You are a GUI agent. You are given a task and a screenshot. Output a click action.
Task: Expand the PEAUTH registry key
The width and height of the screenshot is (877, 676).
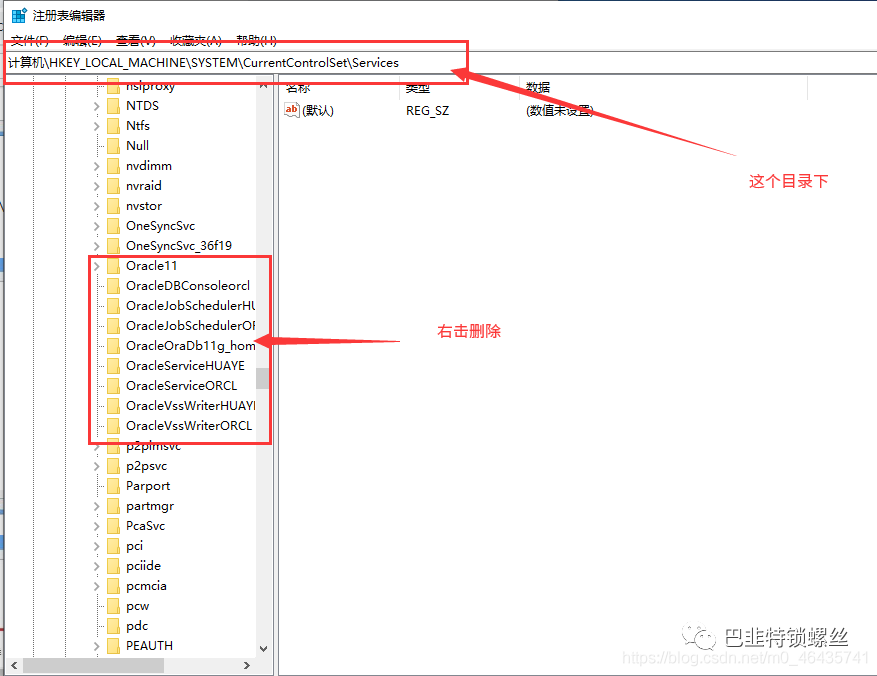[96, 646]
